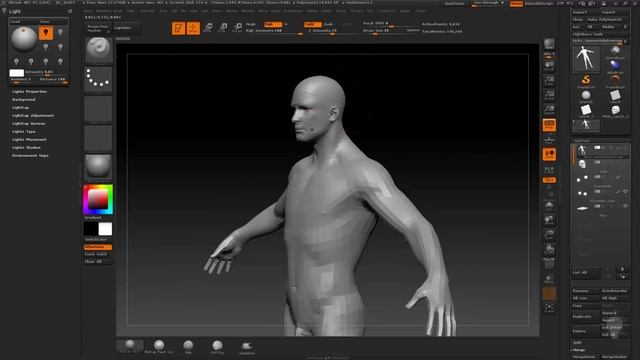Toggle L.Sym local symmetry button

549,169
